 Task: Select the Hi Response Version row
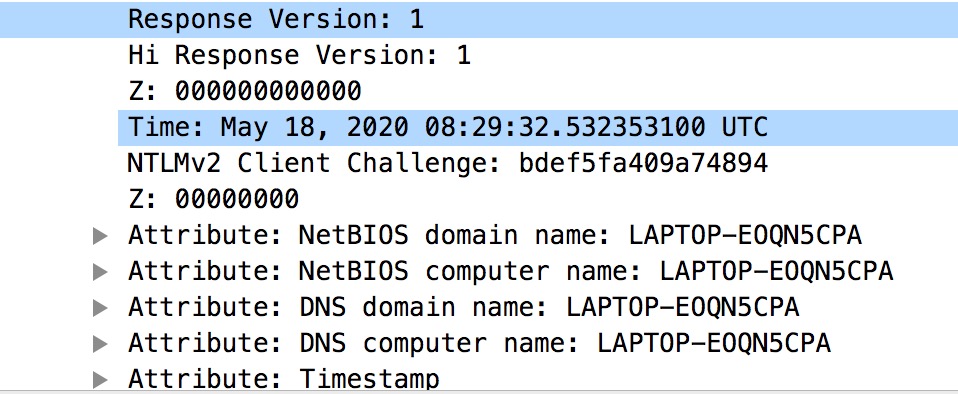(x=299, y=56)
